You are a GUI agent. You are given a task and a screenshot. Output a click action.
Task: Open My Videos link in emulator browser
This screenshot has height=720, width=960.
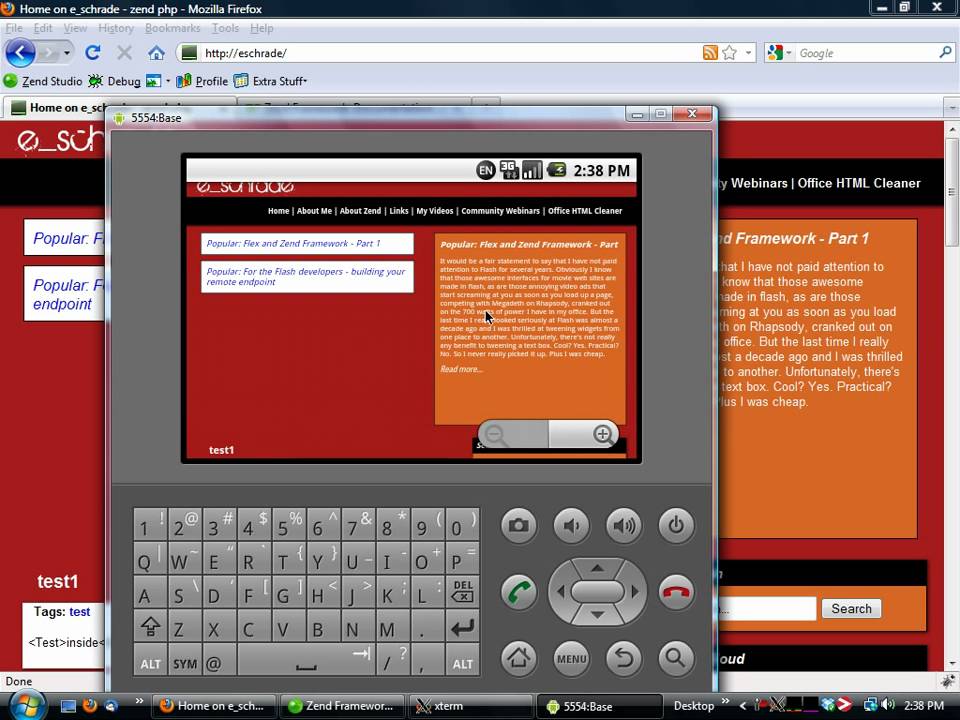coord(435,211)
